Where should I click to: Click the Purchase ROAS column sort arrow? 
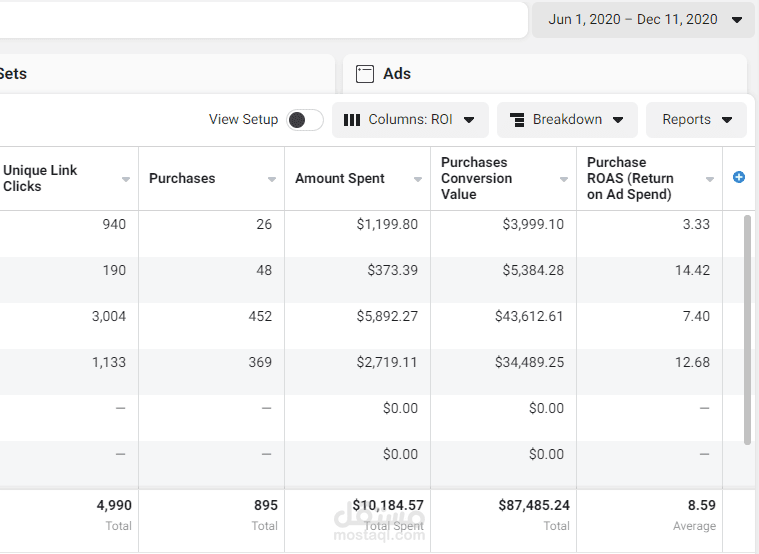click(x=710, y=180)
